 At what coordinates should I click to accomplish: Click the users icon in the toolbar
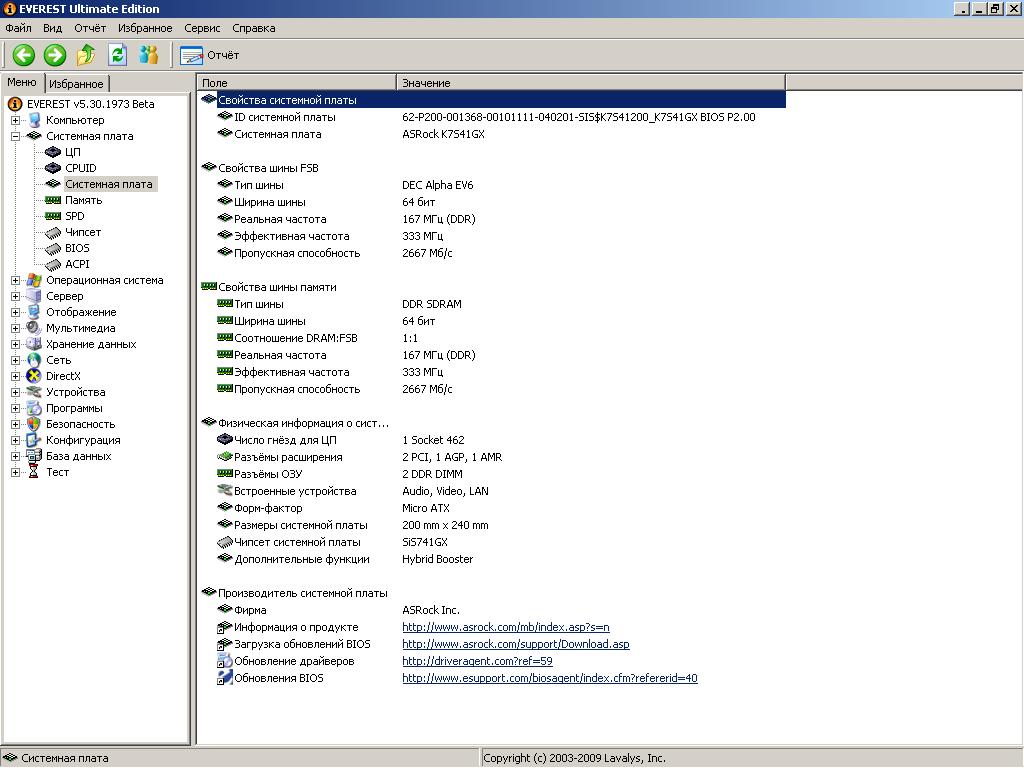[149, 55]
